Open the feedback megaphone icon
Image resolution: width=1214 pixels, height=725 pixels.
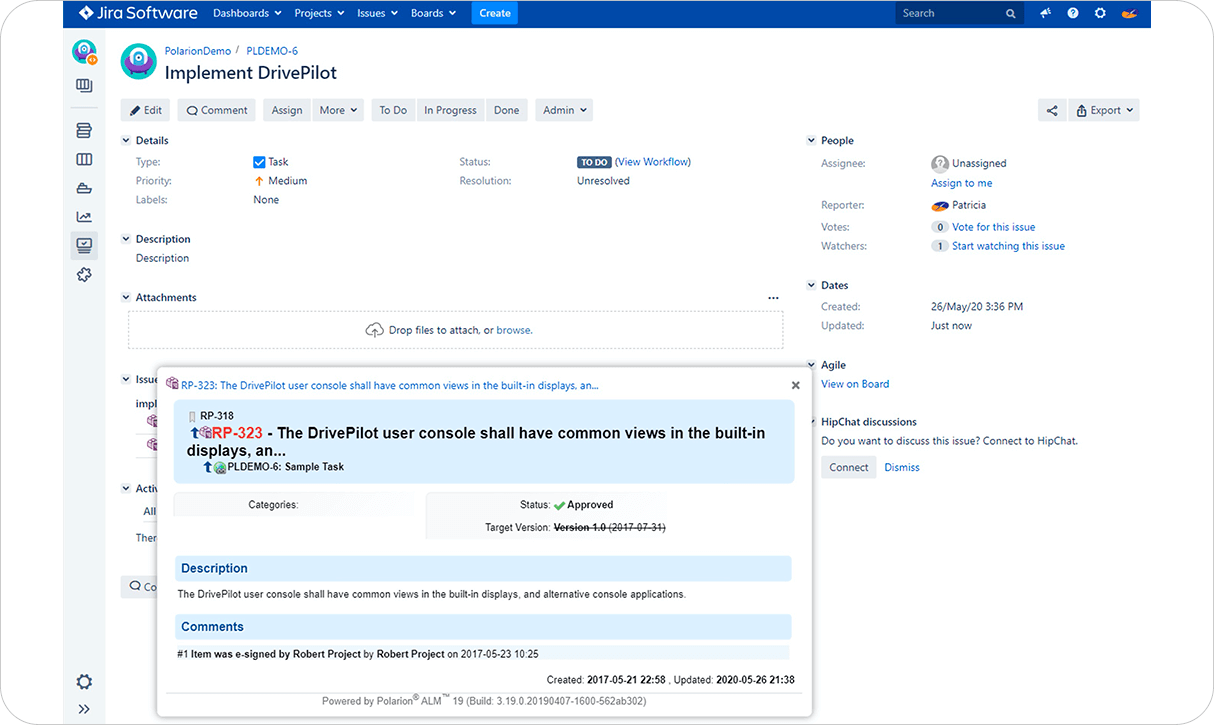click(1045, 14)
